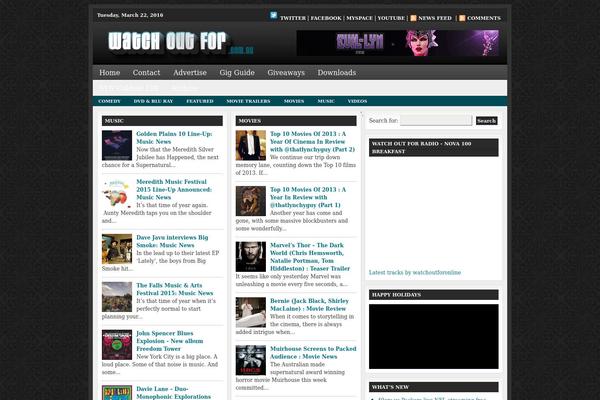The height and width of the screenshot is (400, 600).
Task: Select the Featured category tab
Action: (200, 101)
